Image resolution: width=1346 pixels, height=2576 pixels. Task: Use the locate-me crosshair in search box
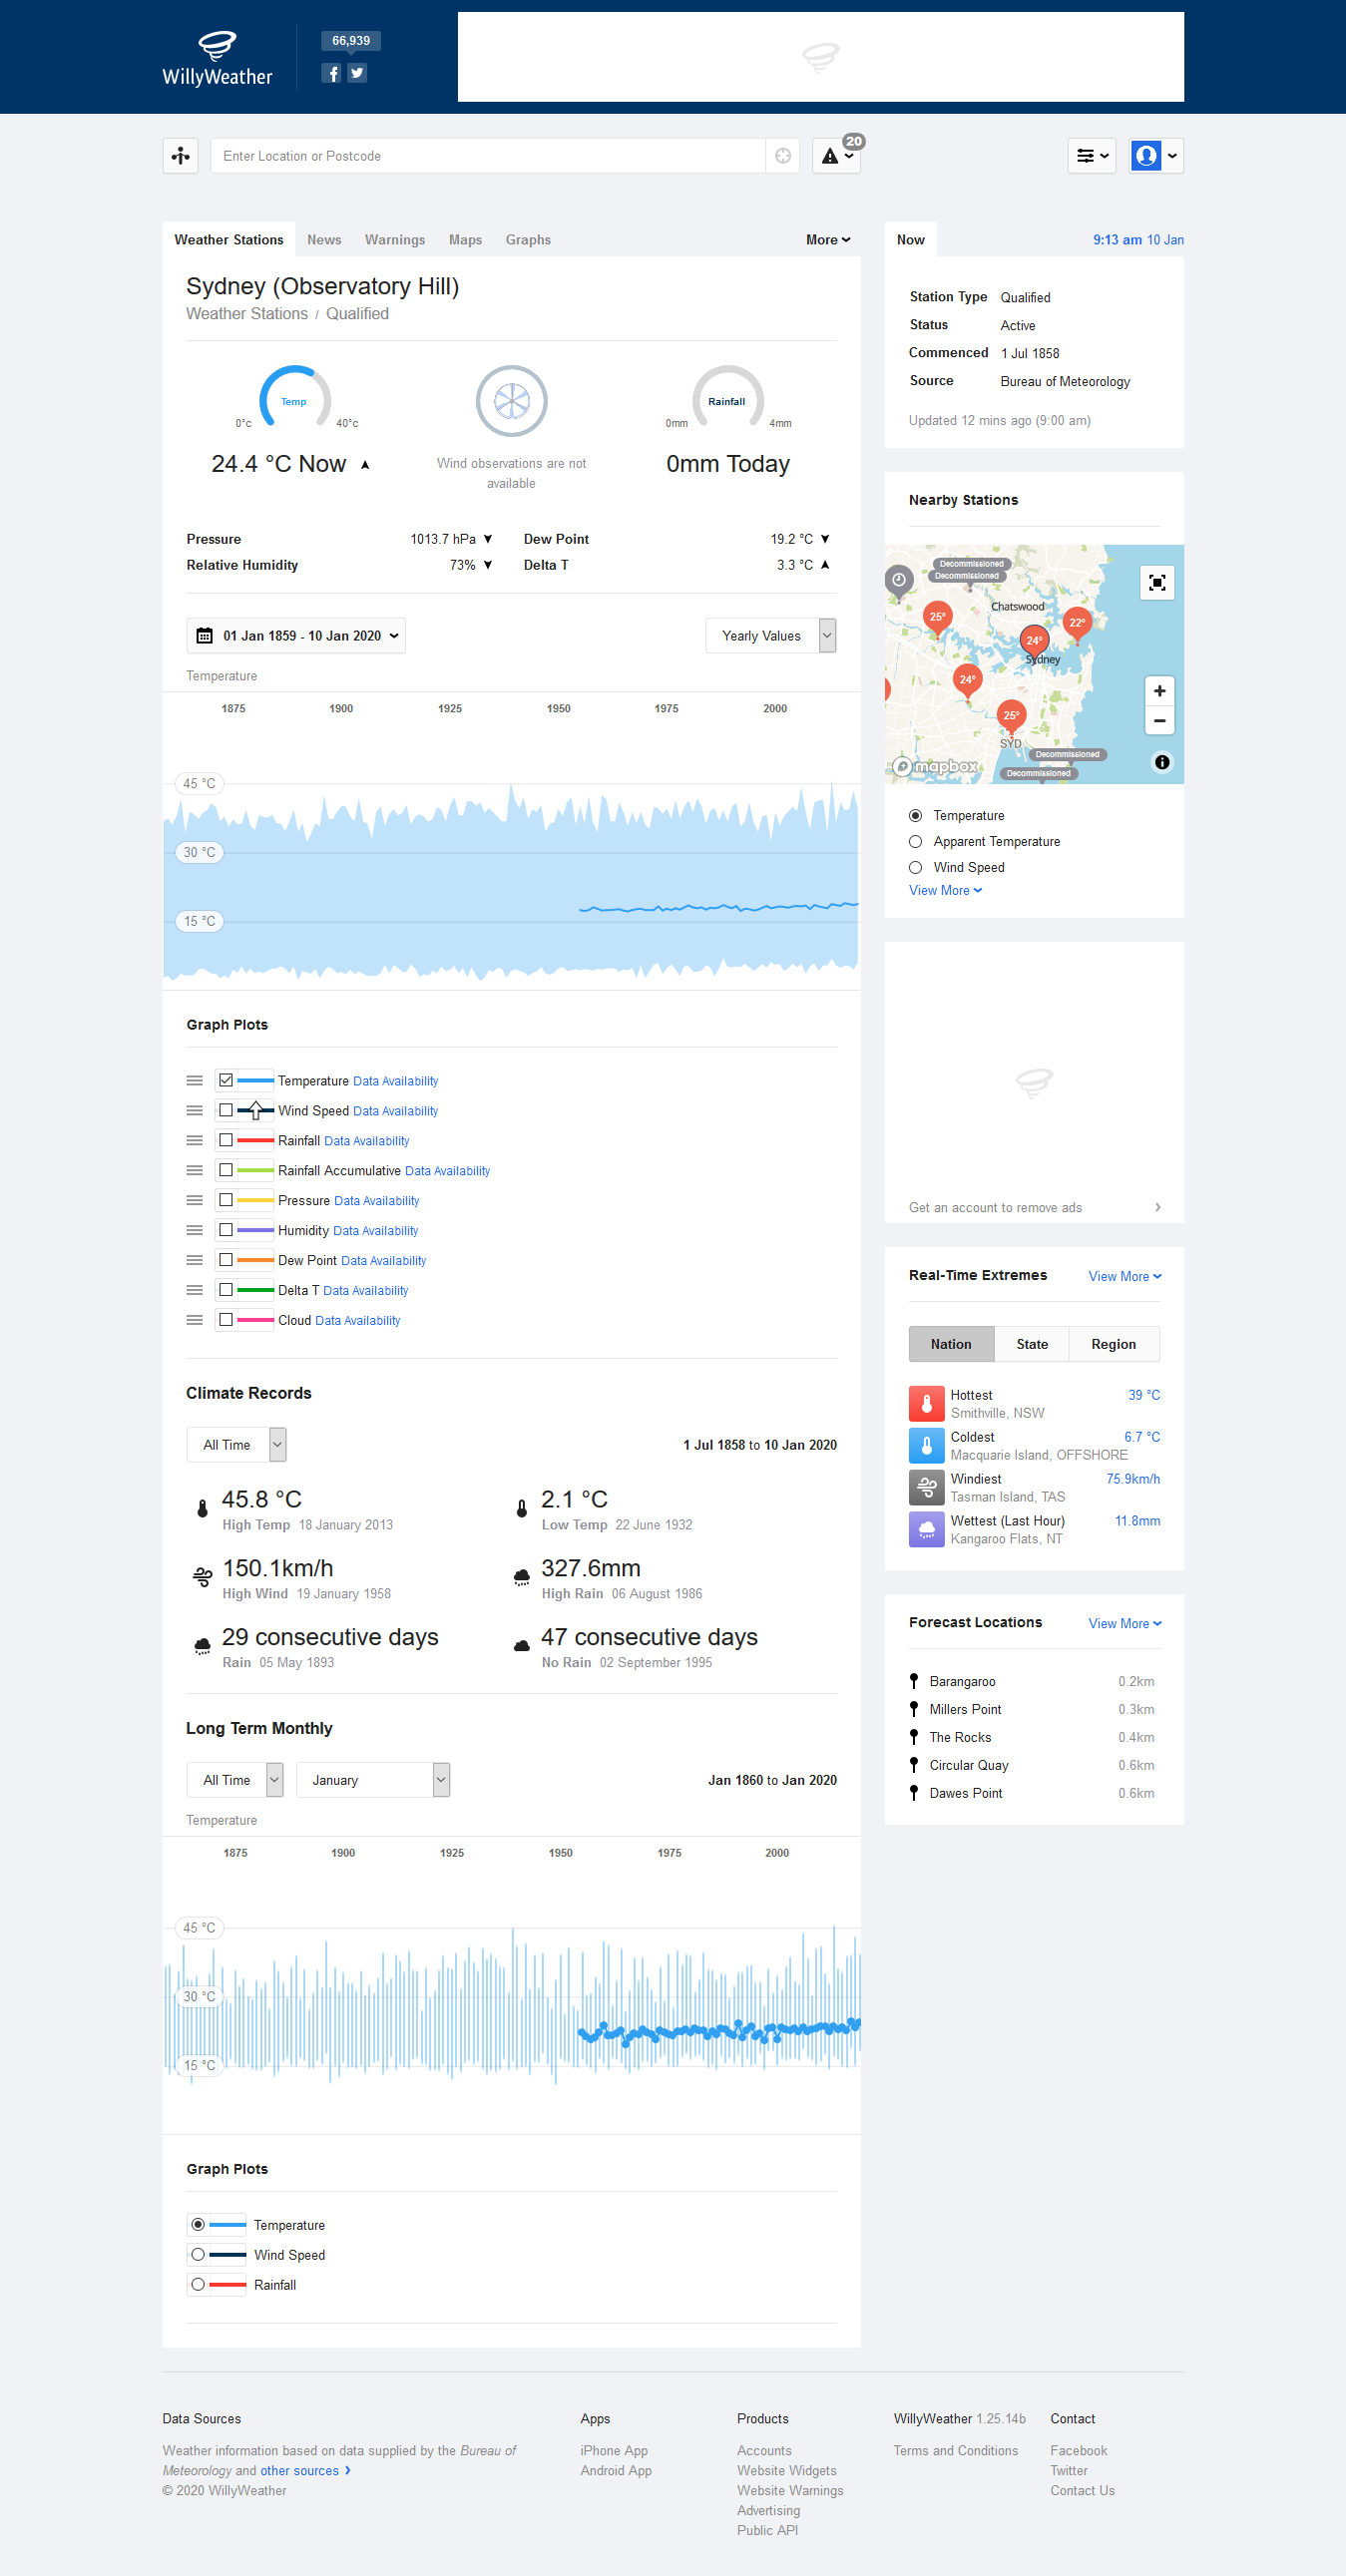tap(783, 156)
